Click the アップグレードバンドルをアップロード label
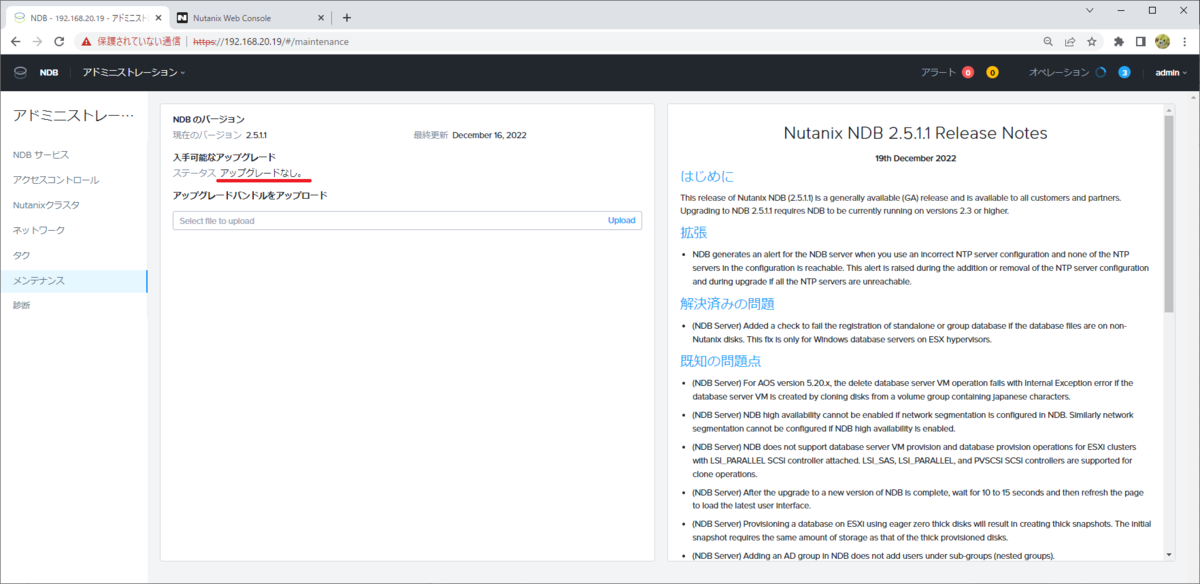The height and width of the screenshot is (584, 1200). [250, 195]
